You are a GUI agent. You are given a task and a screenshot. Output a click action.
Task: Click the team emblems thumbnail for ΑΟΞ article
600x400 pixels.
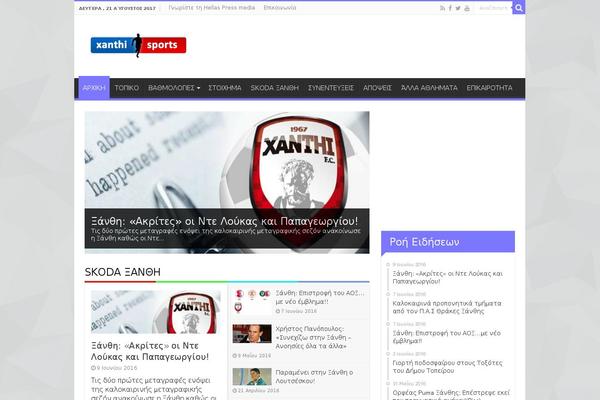coord(252,301)
